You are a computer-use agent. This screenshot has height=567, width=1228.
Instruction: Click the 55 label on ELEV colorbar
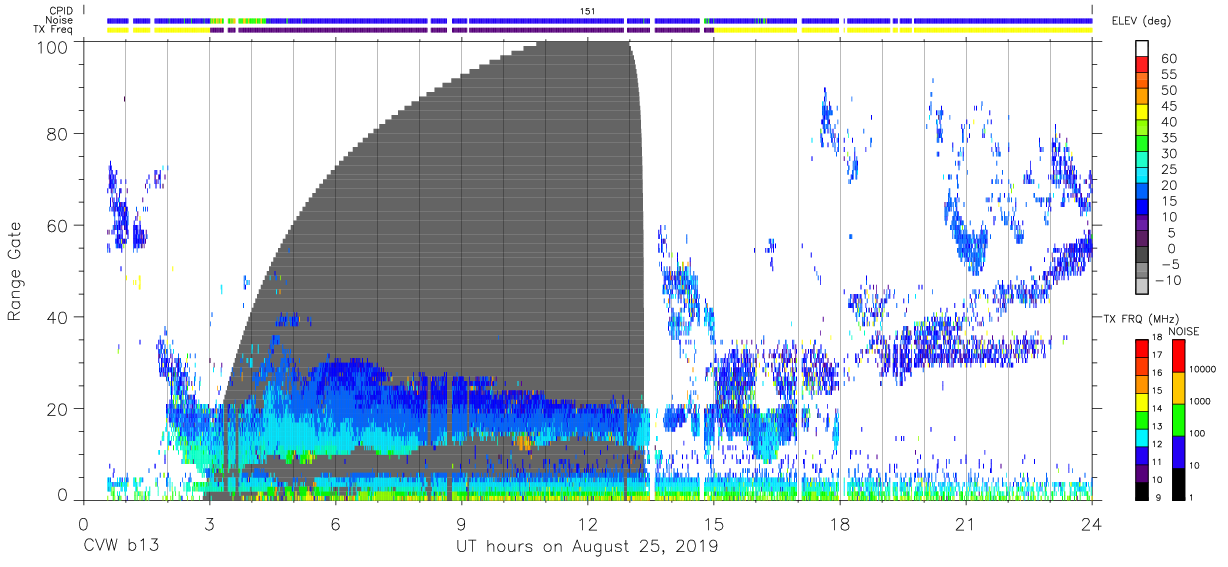click(1169, 74)
